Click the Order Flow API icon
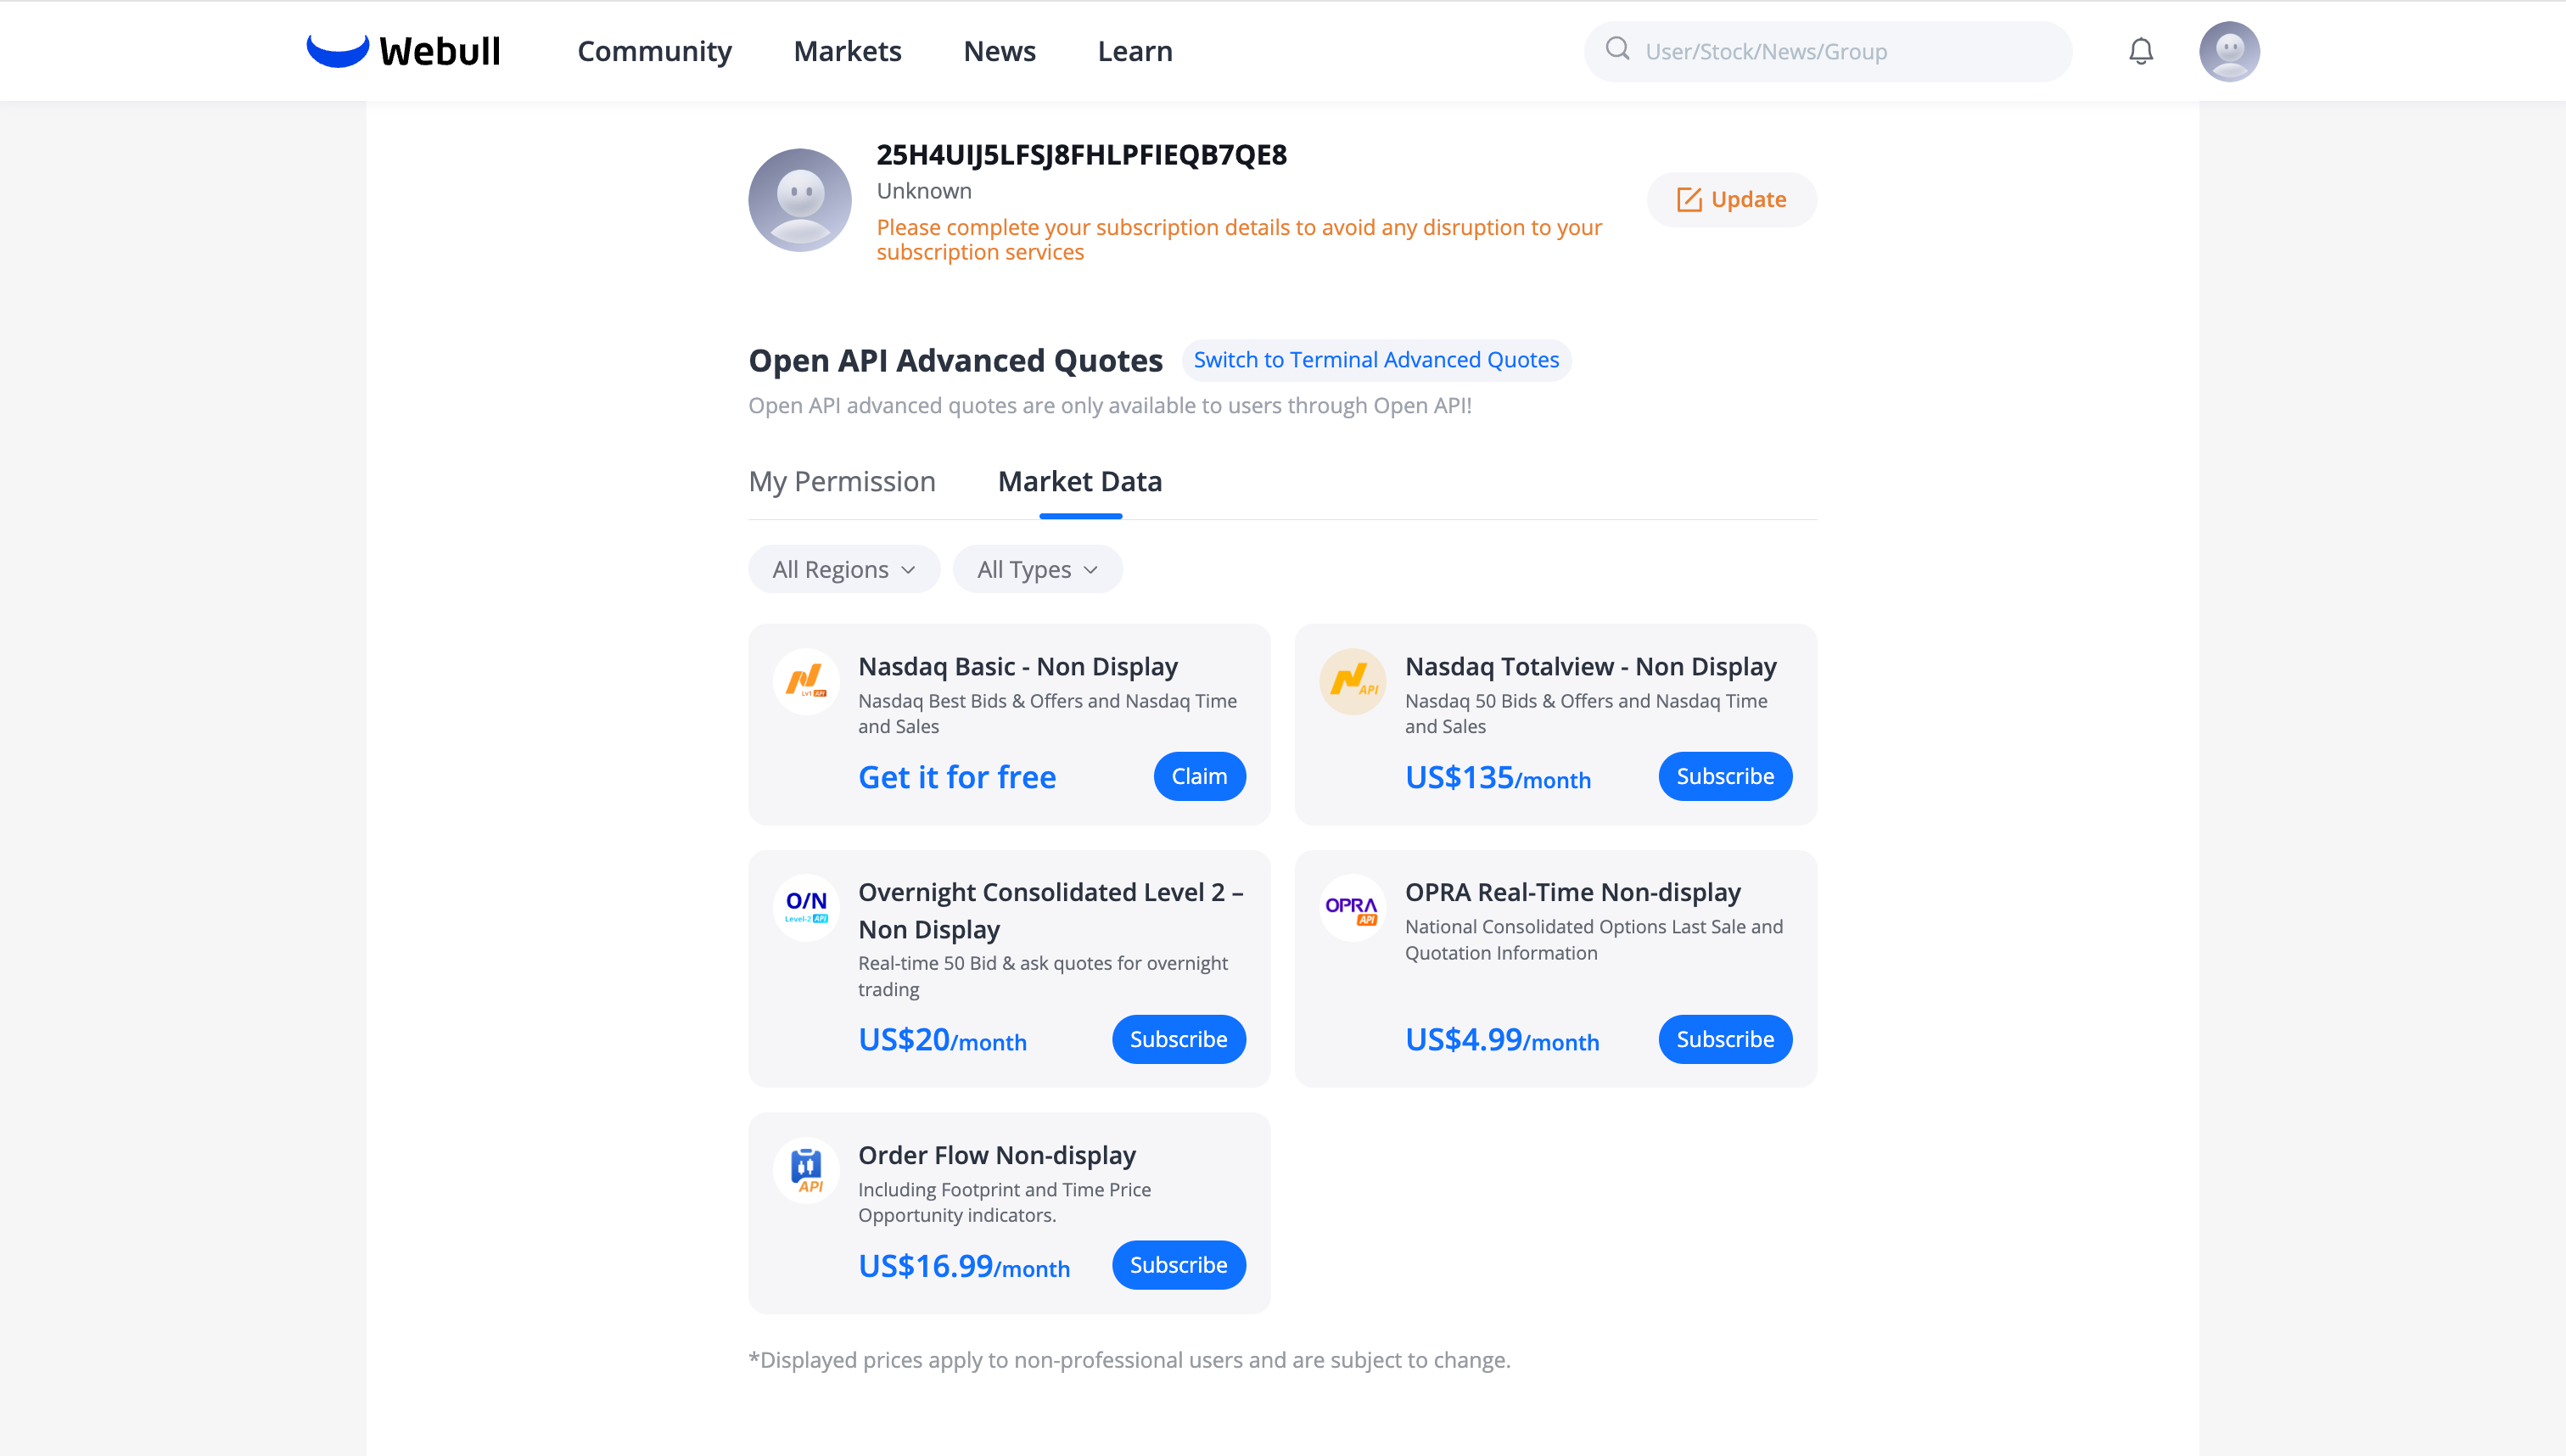This screenshot has width=2566, height=1456. click(806, 1171)
